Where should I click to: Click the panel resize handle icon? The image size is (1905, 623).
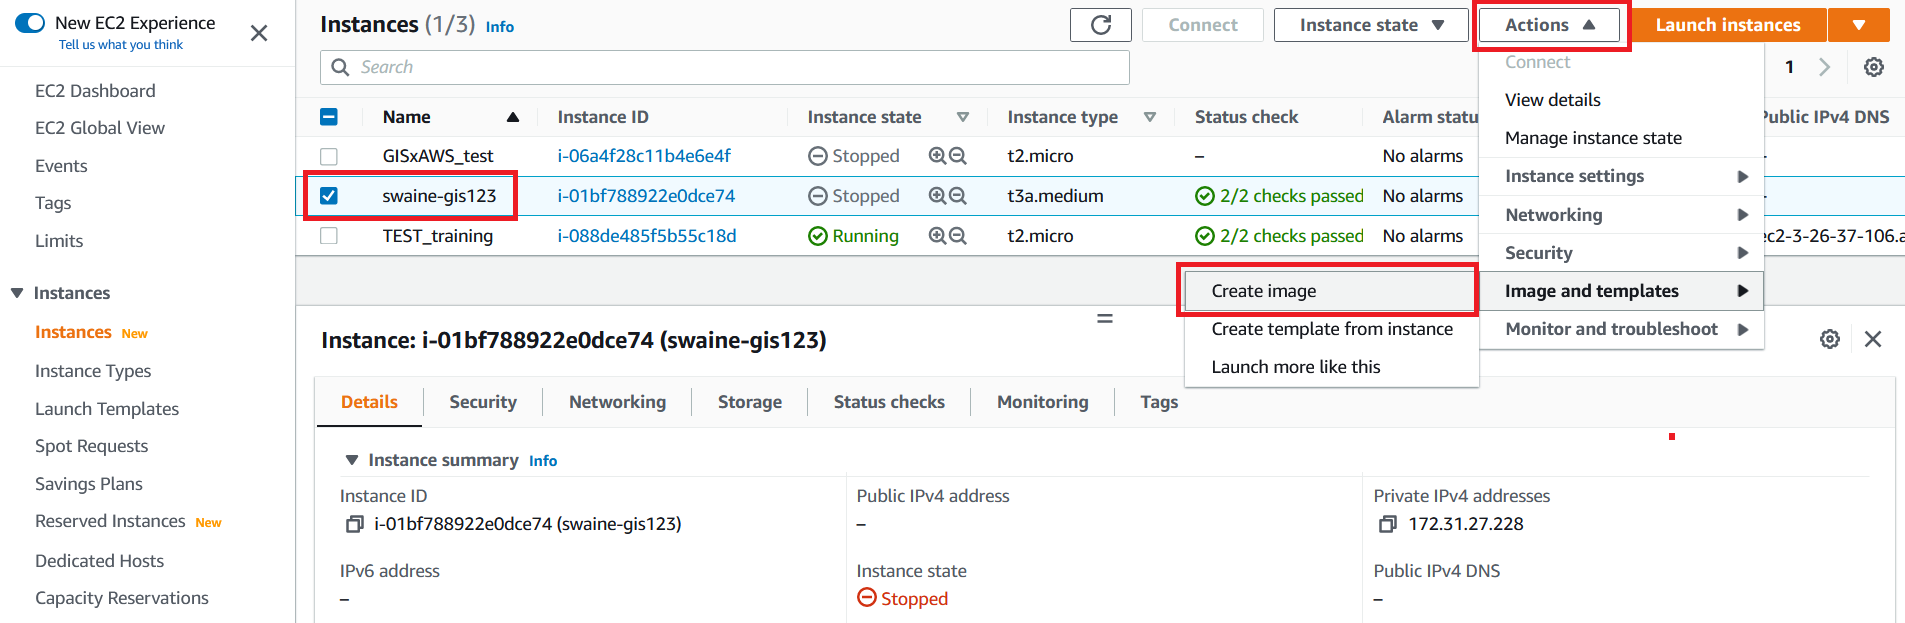pyautogui.click(x=1105, y=318)
